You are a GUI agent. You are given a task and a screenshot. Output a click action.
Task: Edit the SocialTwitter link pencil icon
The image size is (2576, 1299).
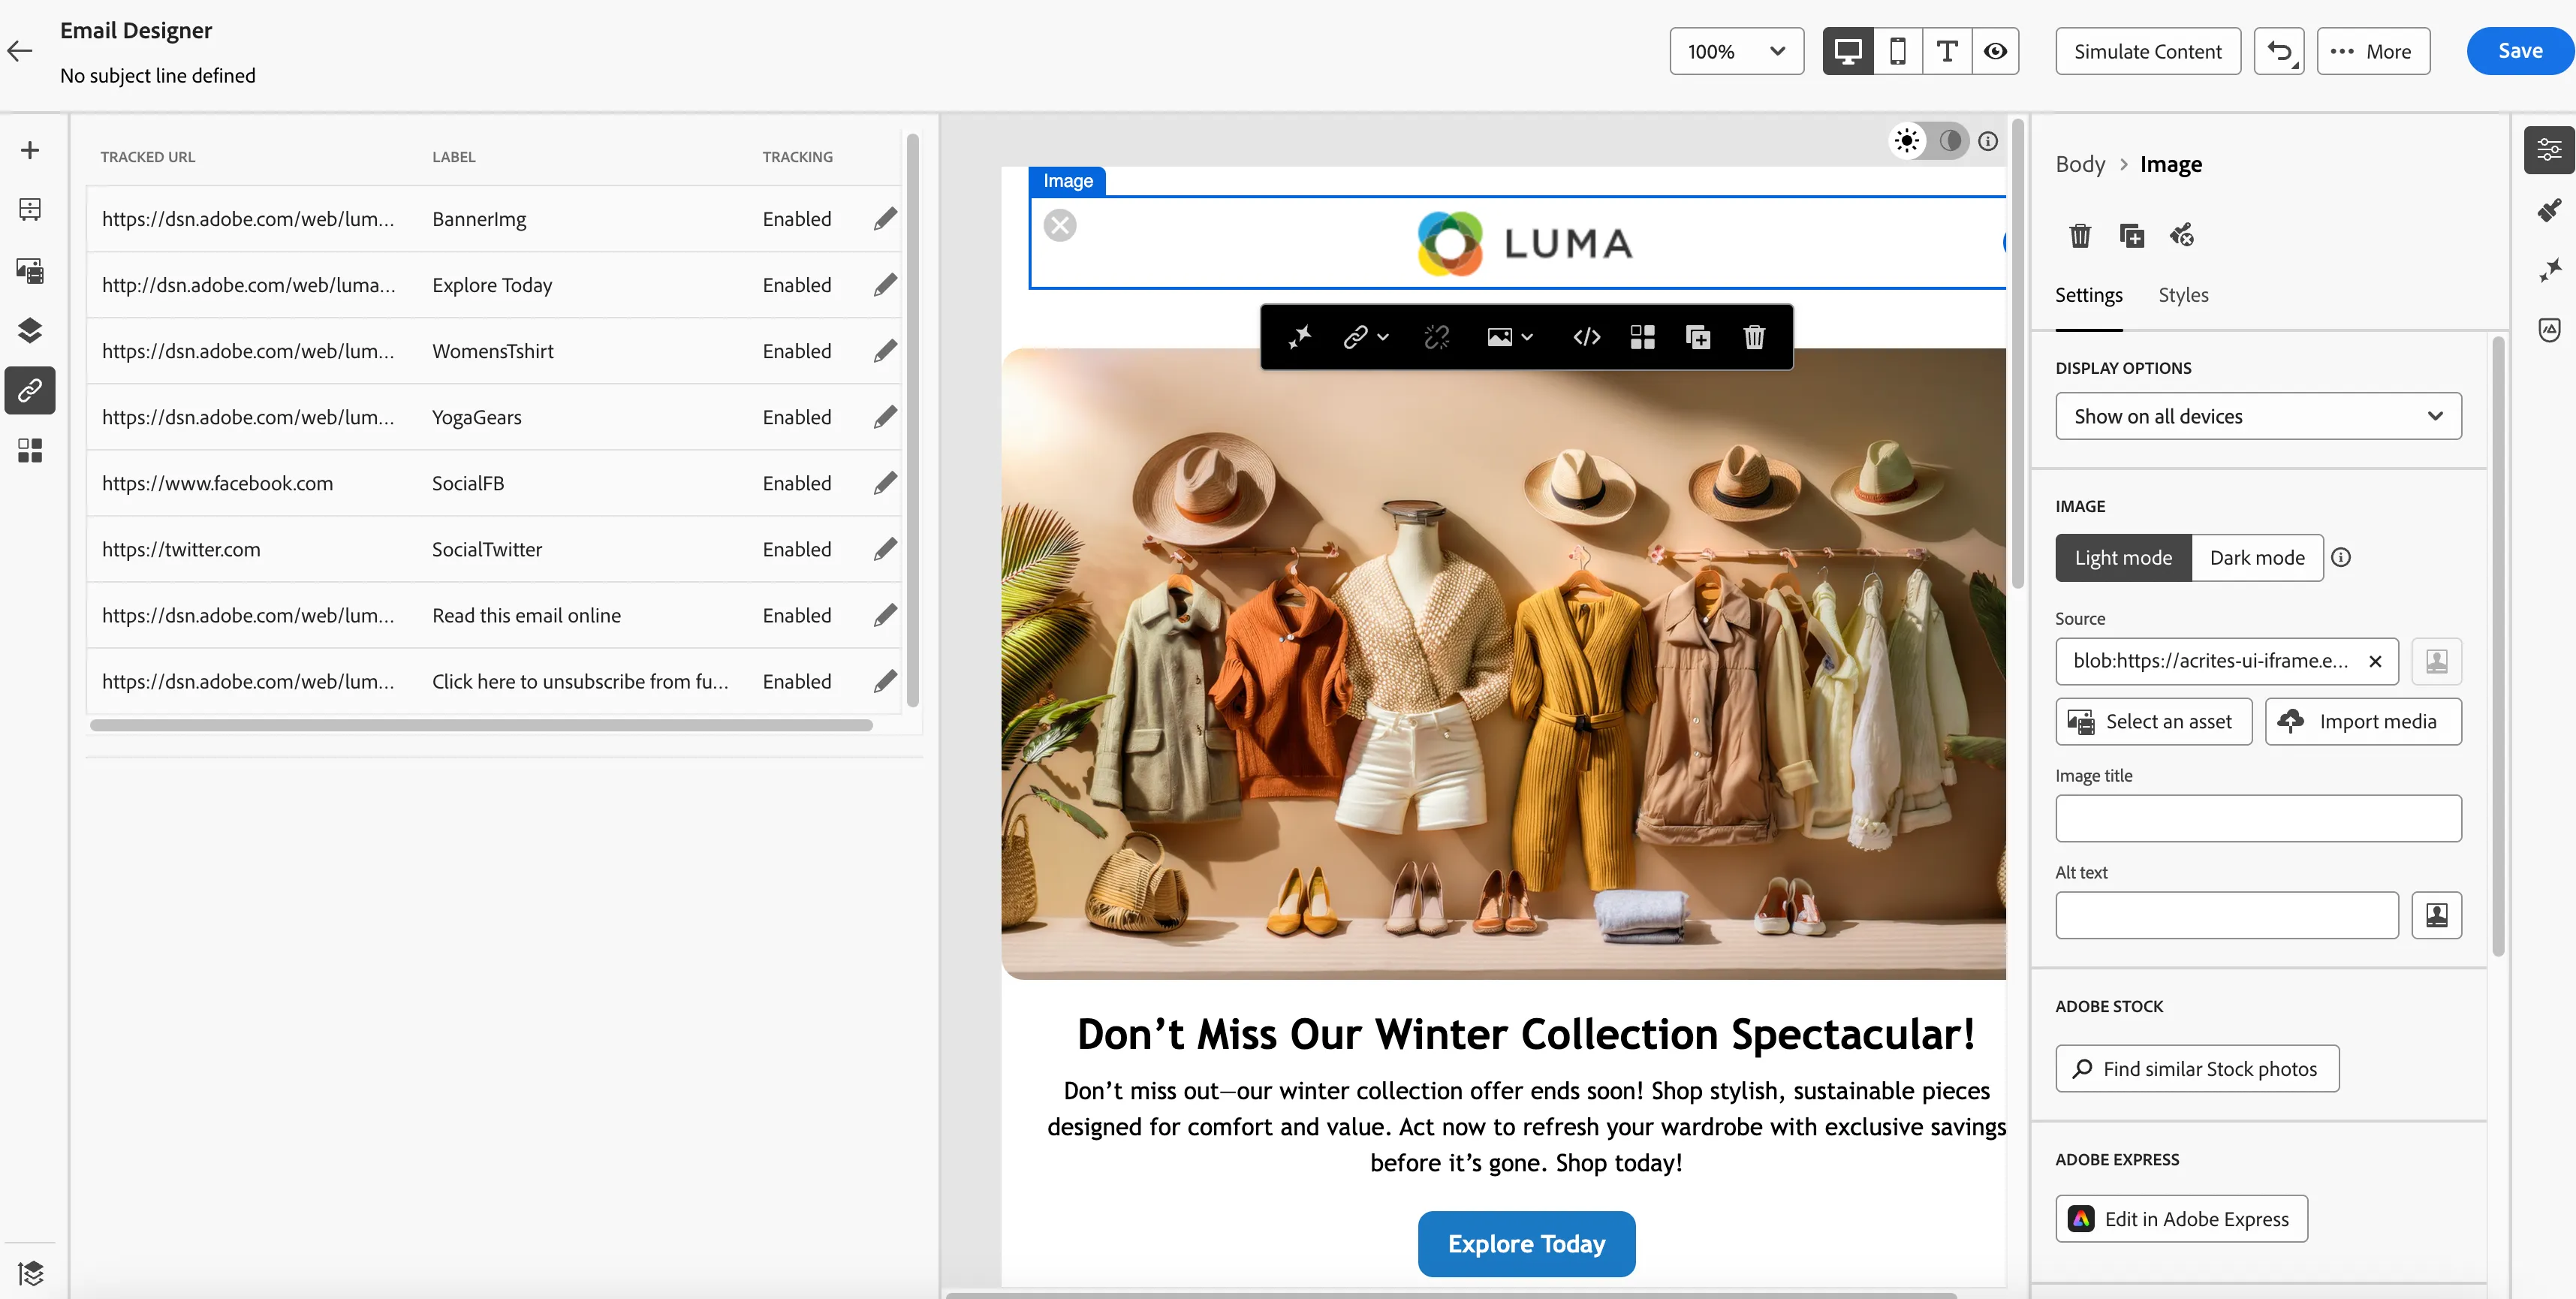click(884, 549)
